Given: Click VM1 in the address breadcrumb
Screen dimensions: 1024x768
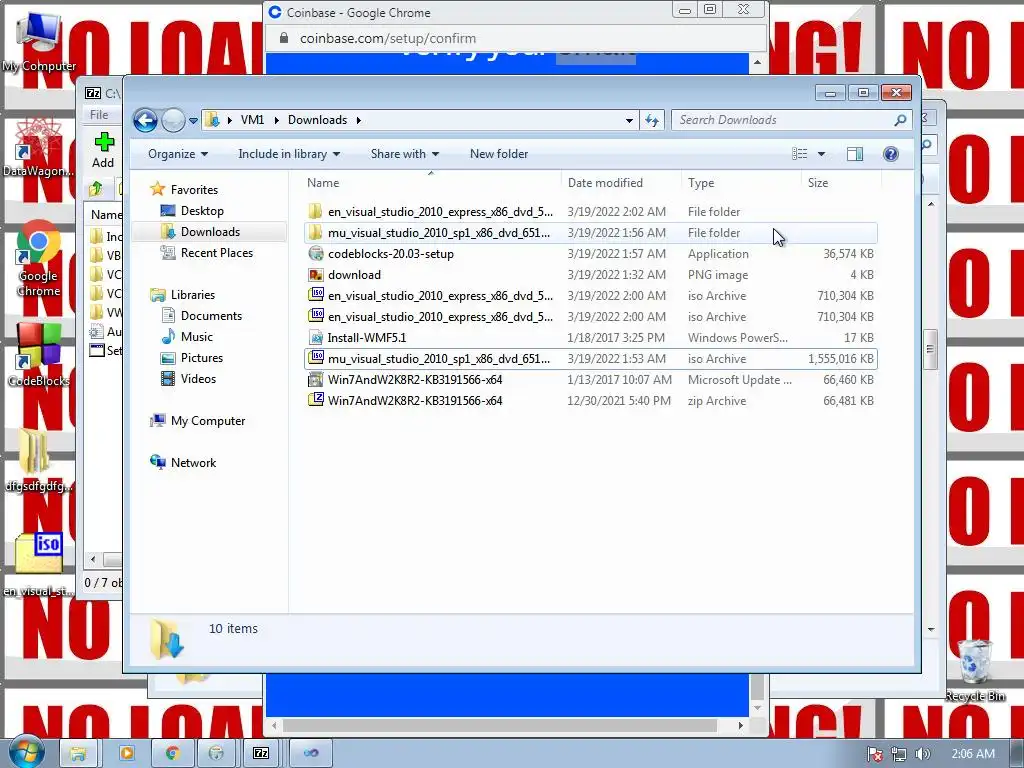Looking at the screenshot, I should tap(252, 120).
